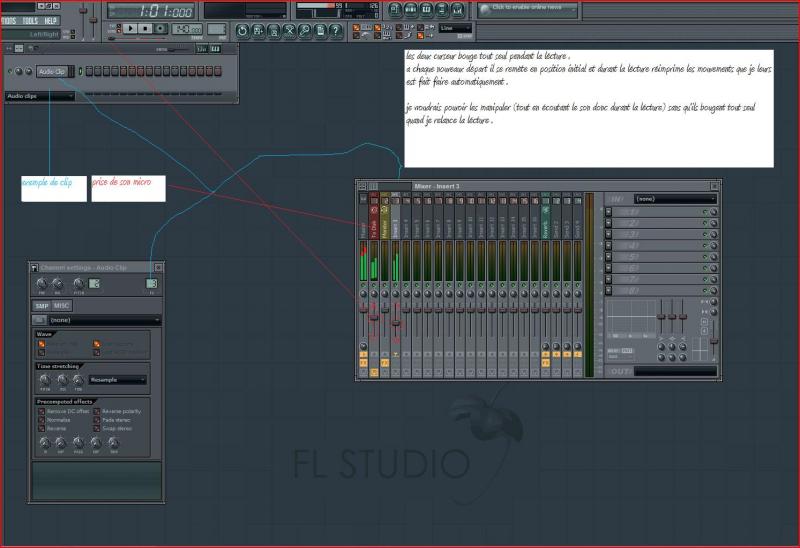Click the FX button on the Master track

[363, 363]
